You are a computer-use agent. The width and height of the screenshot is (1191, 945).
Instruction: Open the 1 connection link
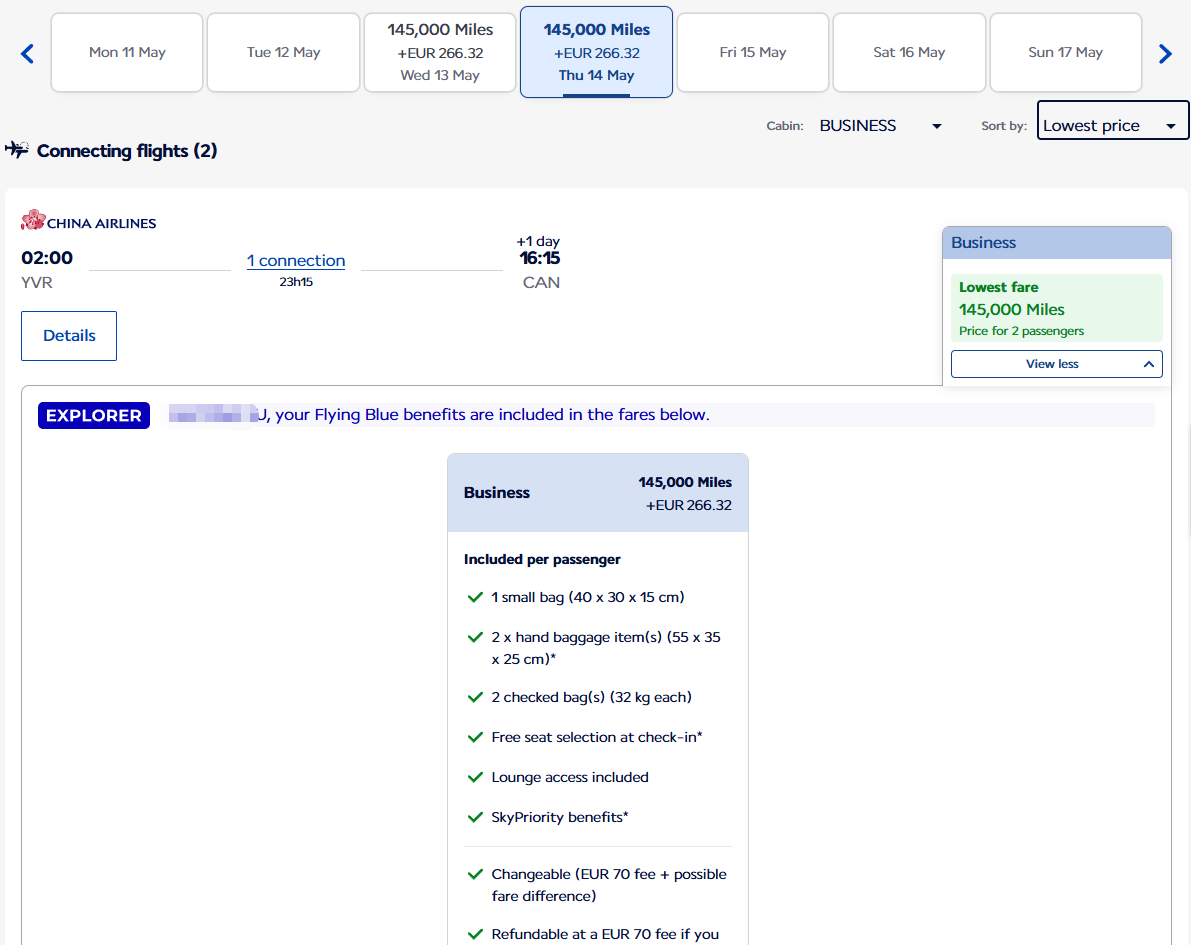coord(296,261)
